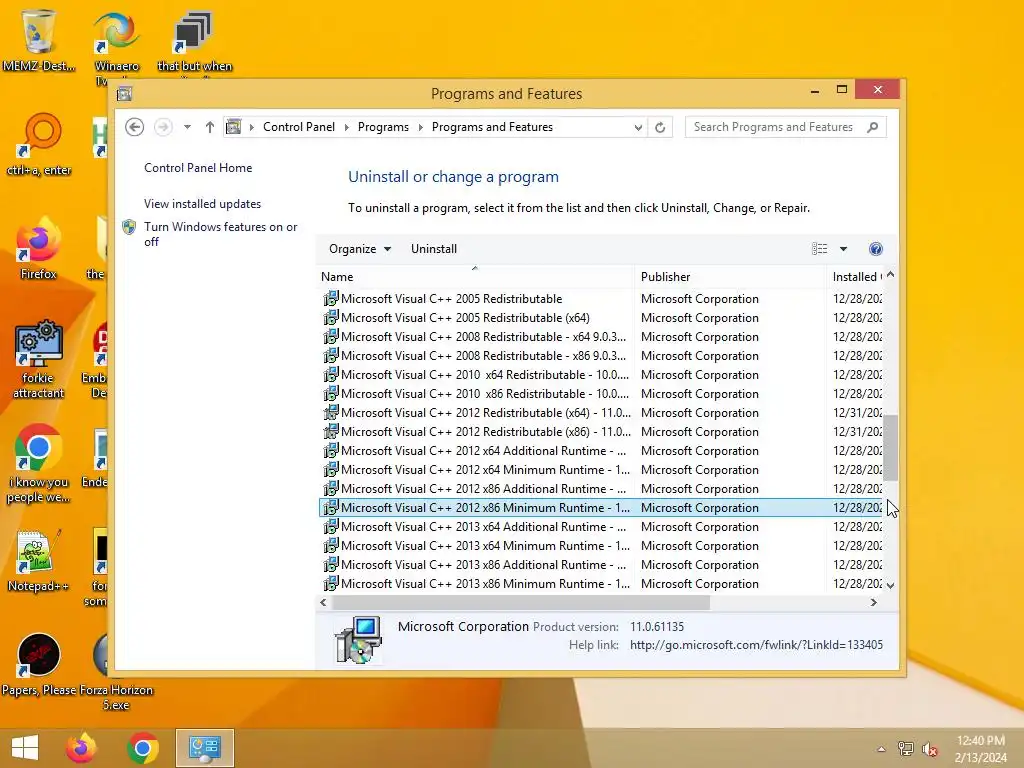This screenshot has width=1024, height=768.
Task: Open More options view dropdown arrow
Action: coord(843,249)
